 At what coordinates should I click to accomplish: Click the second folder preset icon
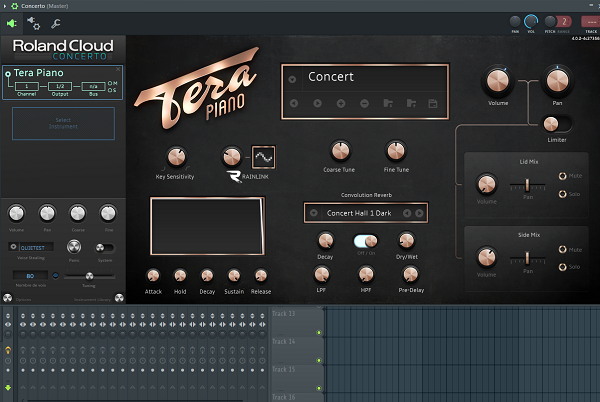click(411, 103)
